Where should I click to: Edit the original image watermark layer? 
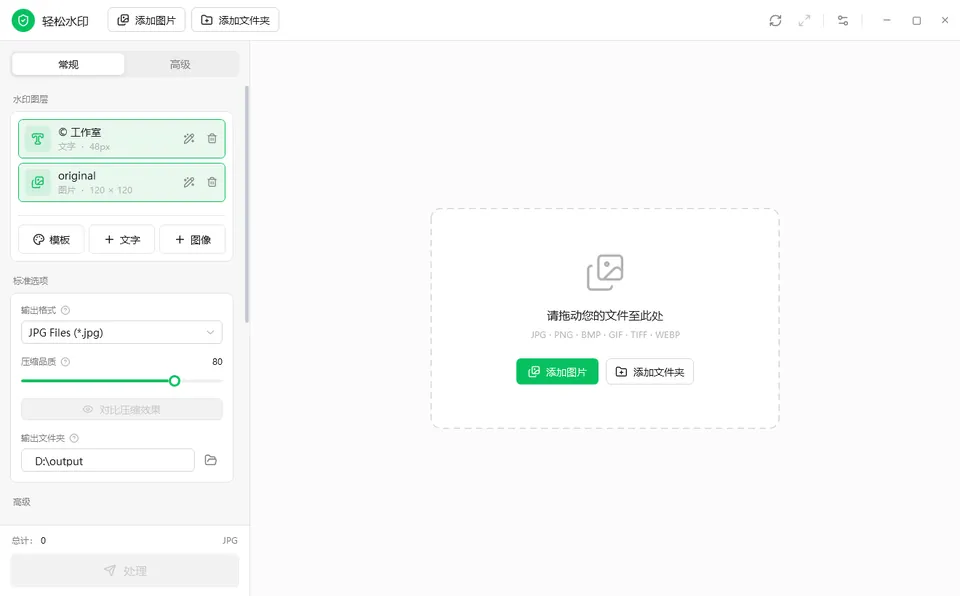[189, 183]
